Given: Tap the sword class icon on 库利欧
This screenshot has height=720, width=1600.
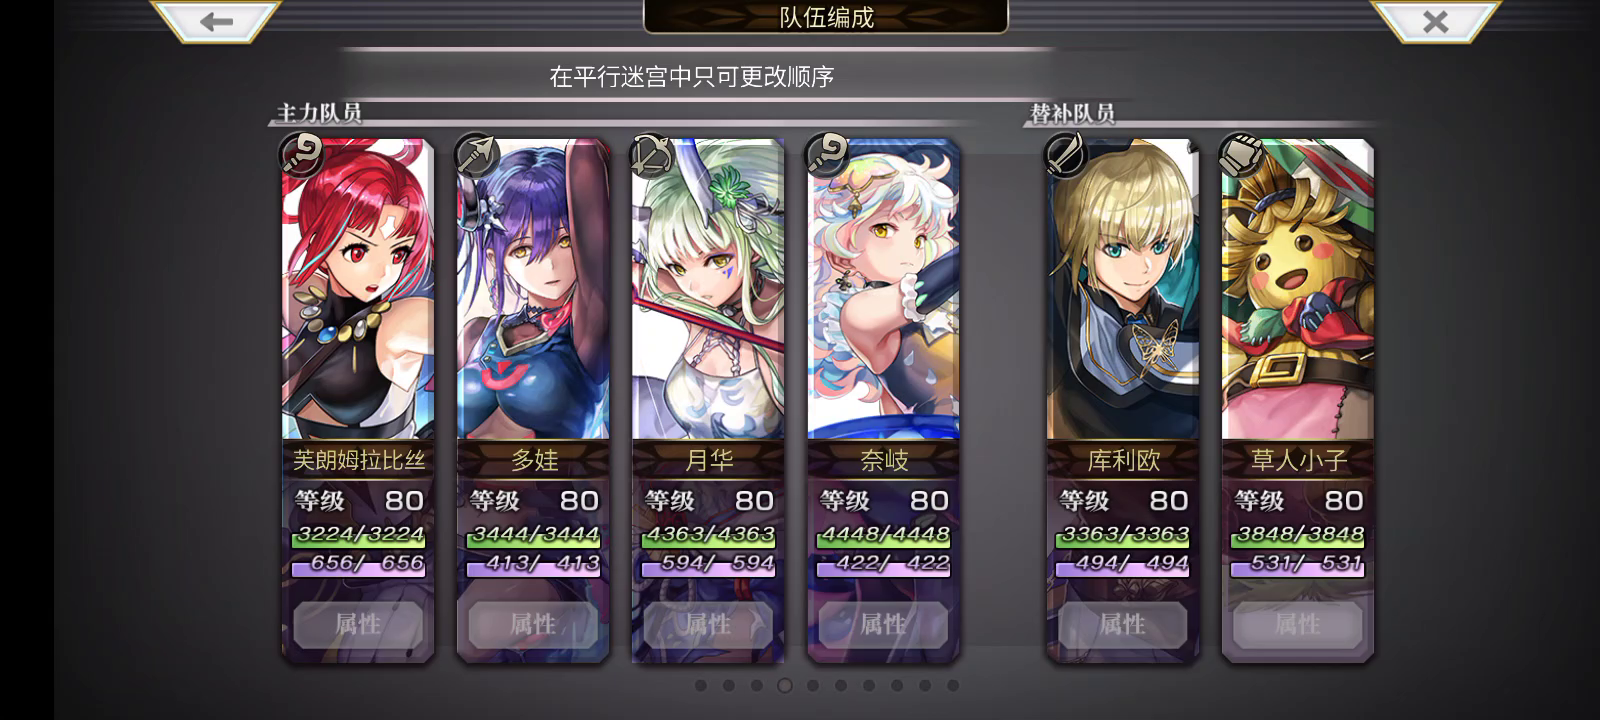Looking at the screenshot, I should tap(1066, 155).
